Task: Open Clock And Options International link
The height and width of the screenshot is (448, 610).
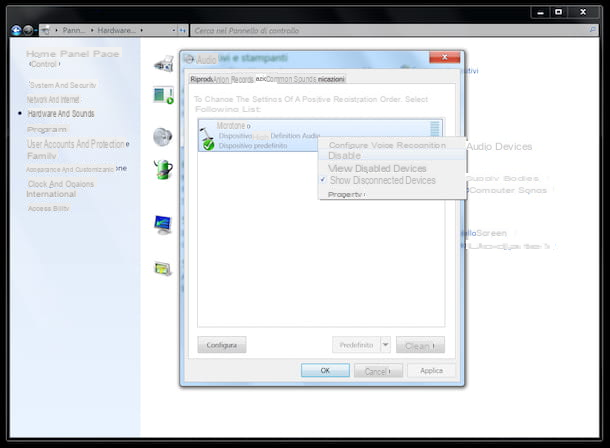Action: (x=60, y=189)
